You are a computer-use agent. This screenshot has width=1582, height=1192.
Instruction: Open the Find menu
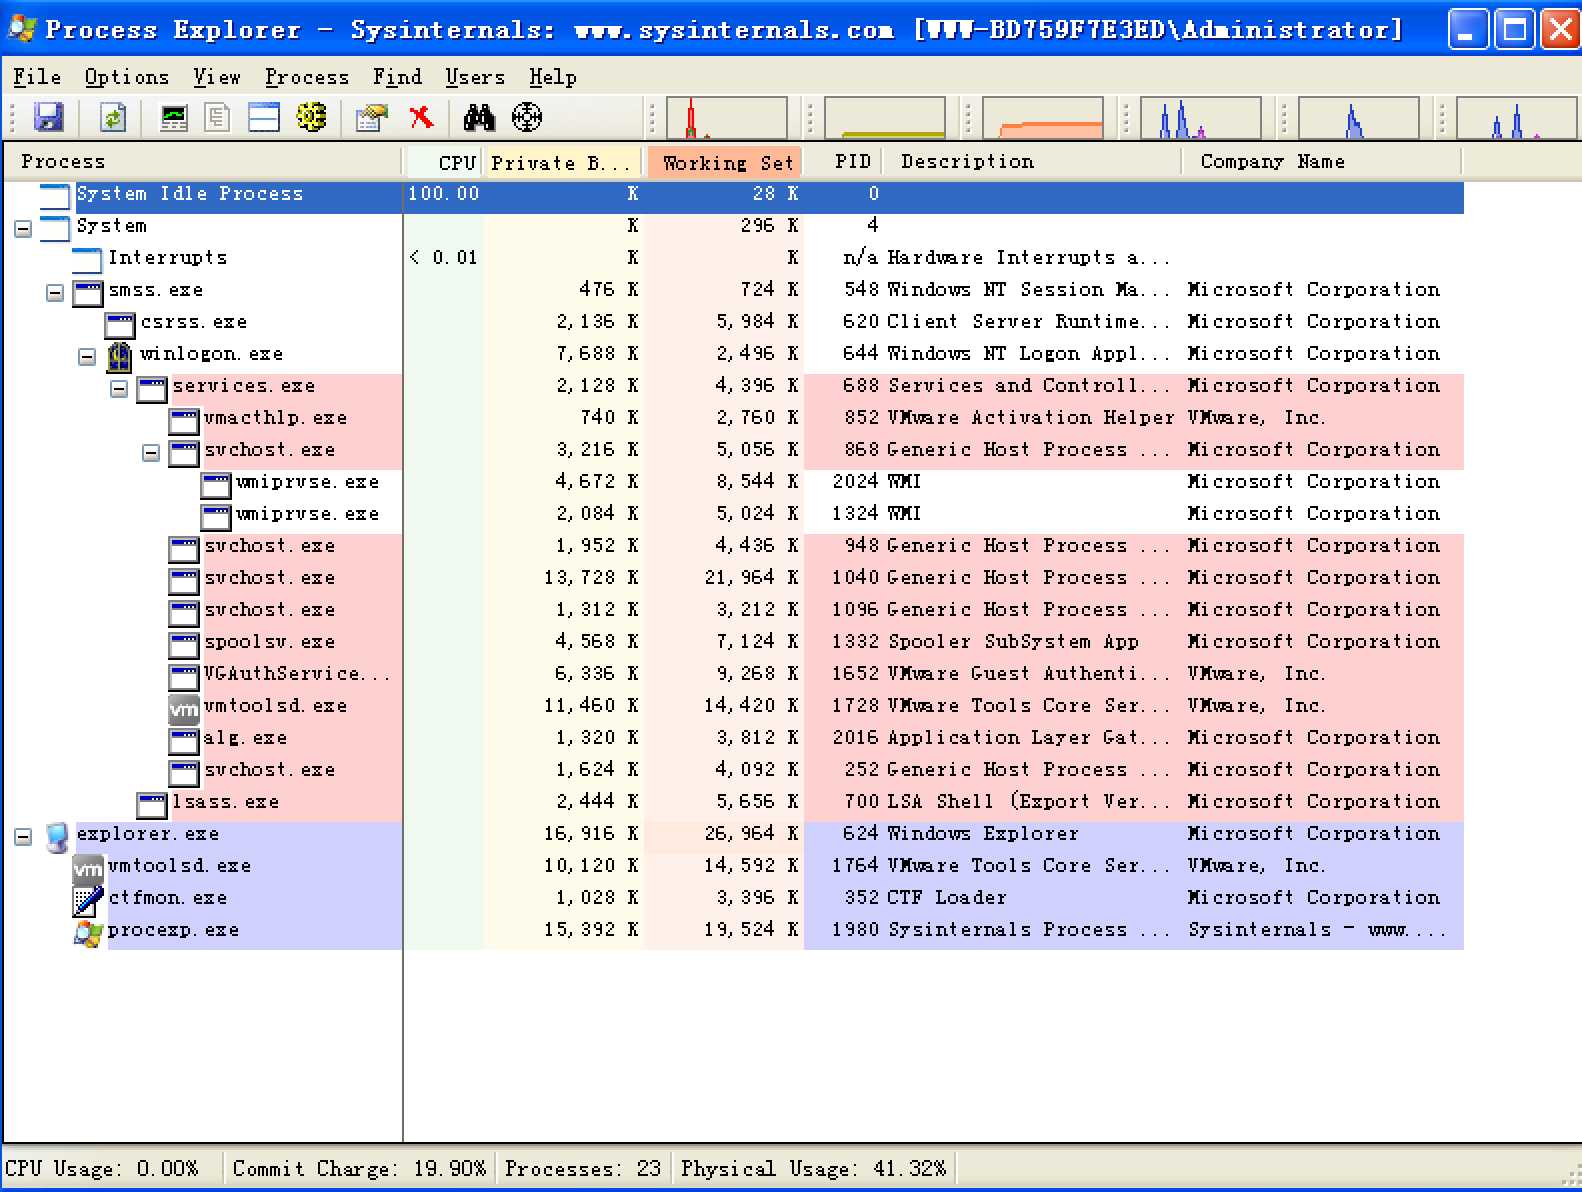[398, 77]
